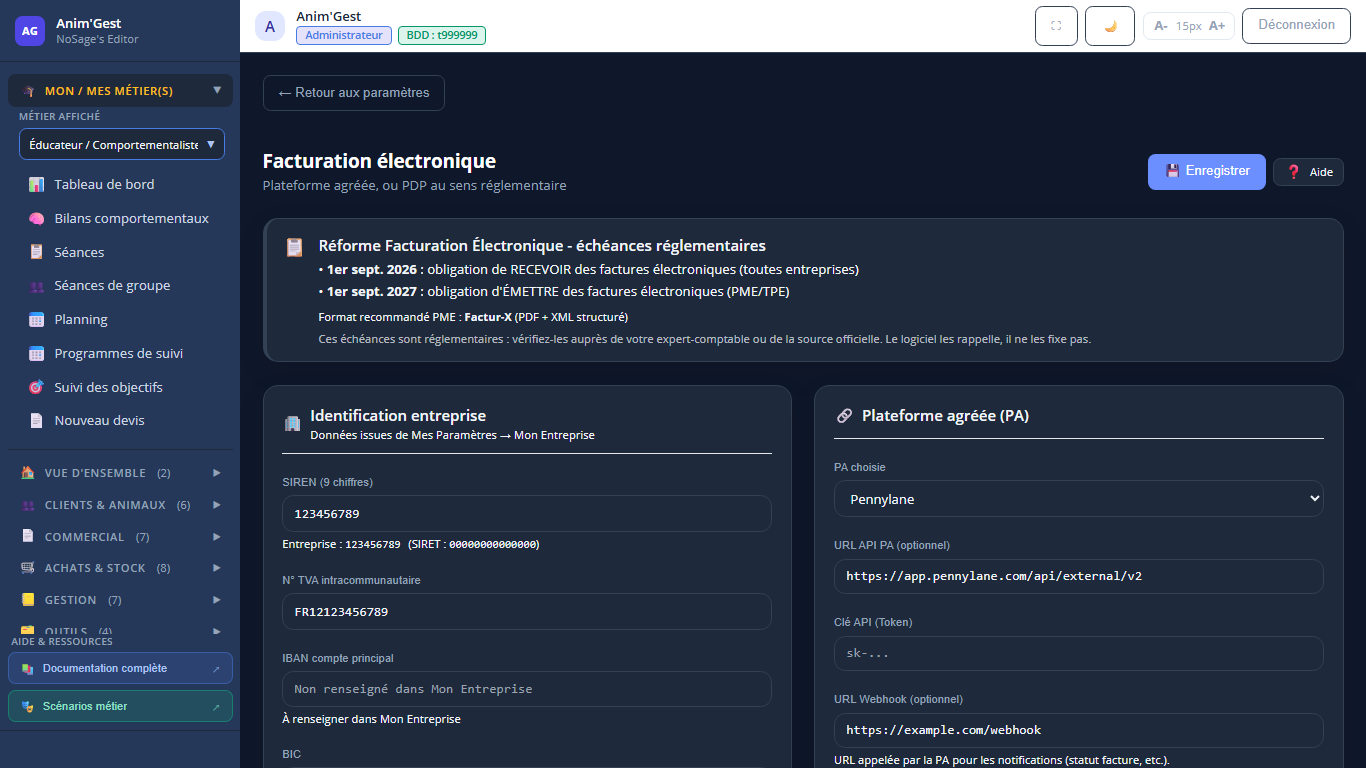Decrease font size with A- button

point(1161,26)
